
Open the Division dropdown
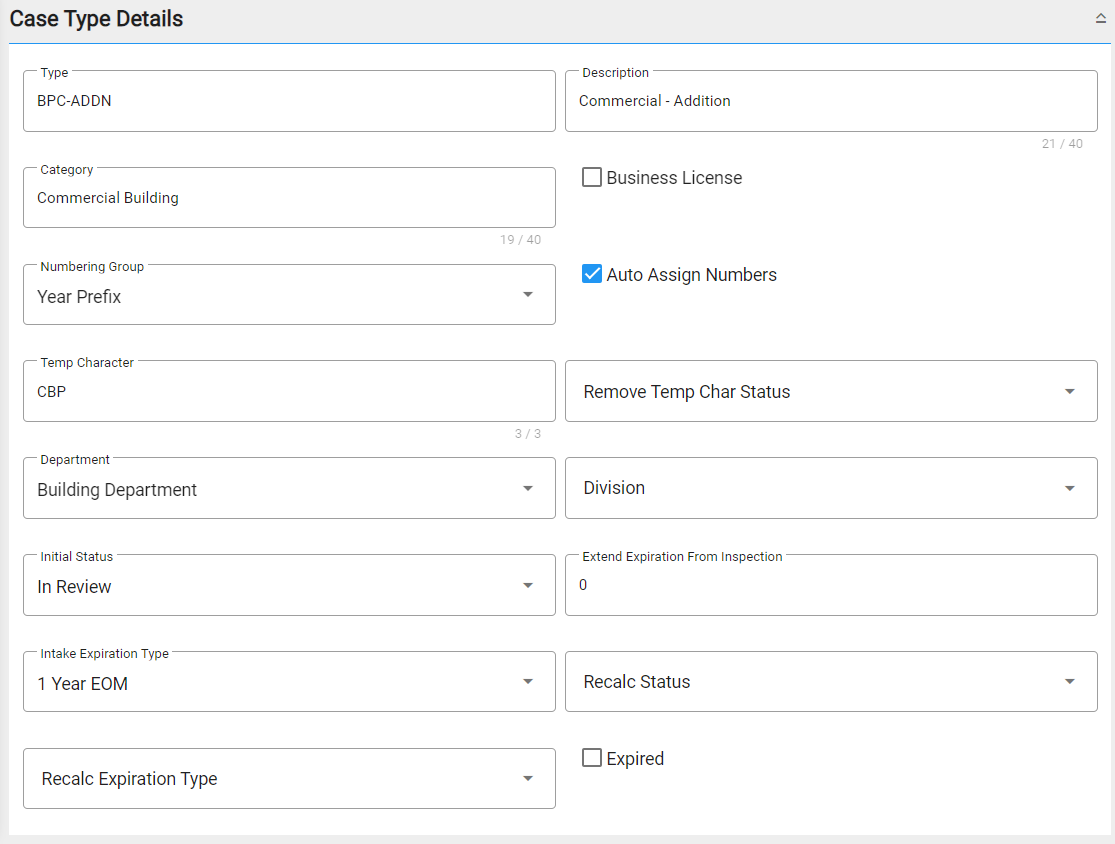click(x=1070, y=488)
